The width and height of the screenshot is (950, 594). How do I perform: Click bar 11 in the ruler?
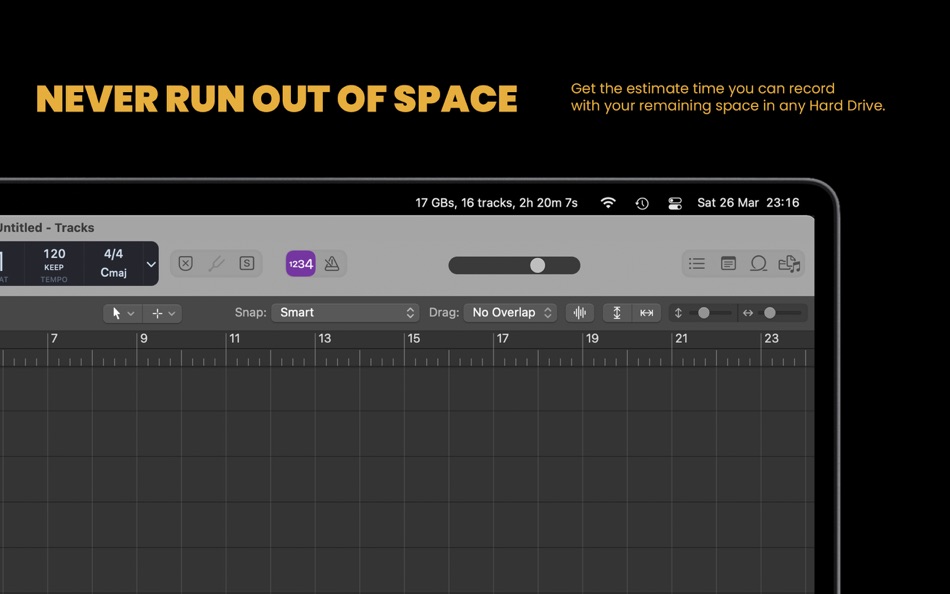[234, 338]
